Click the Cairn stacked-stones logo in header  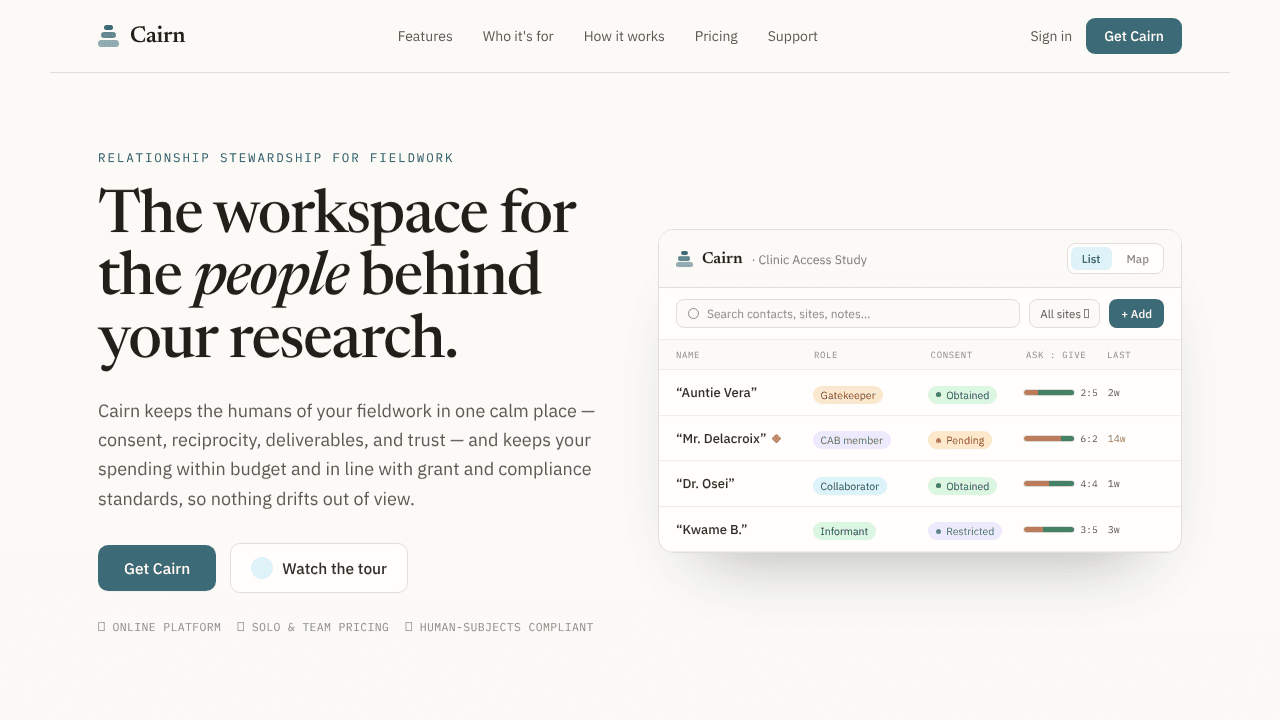coord(108,36)
